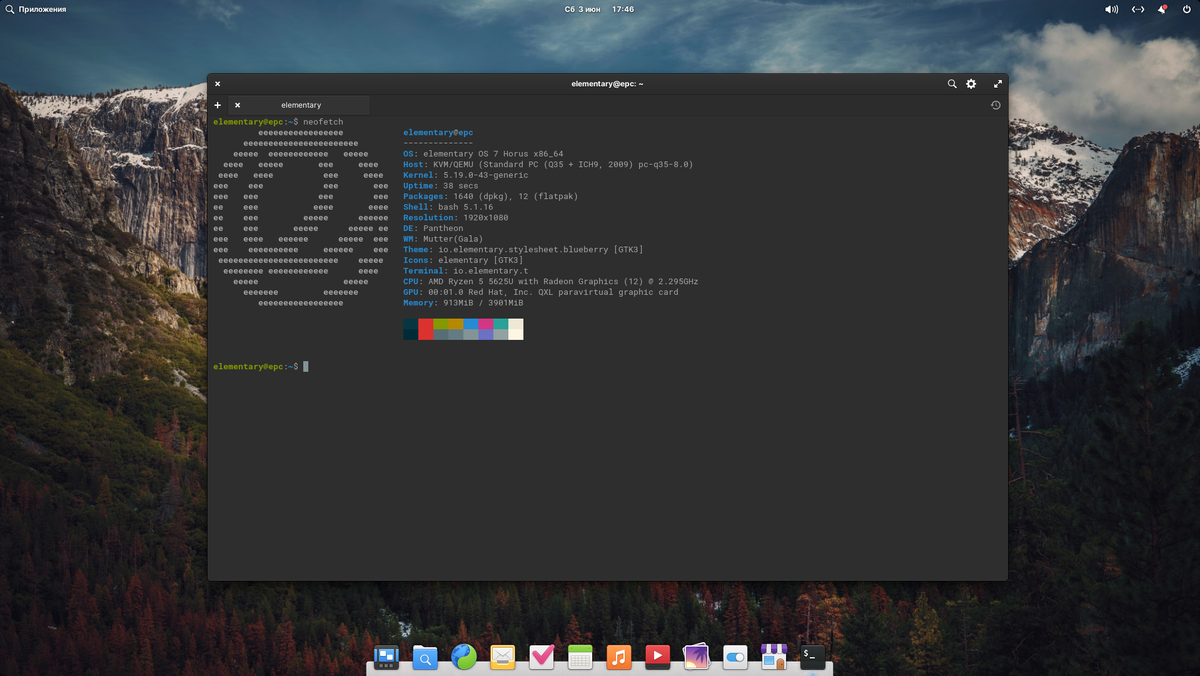The width and height of the screenshot is (1200, 676).
Task: Open Calendar from the dock
Action: [x=580, y=657]
